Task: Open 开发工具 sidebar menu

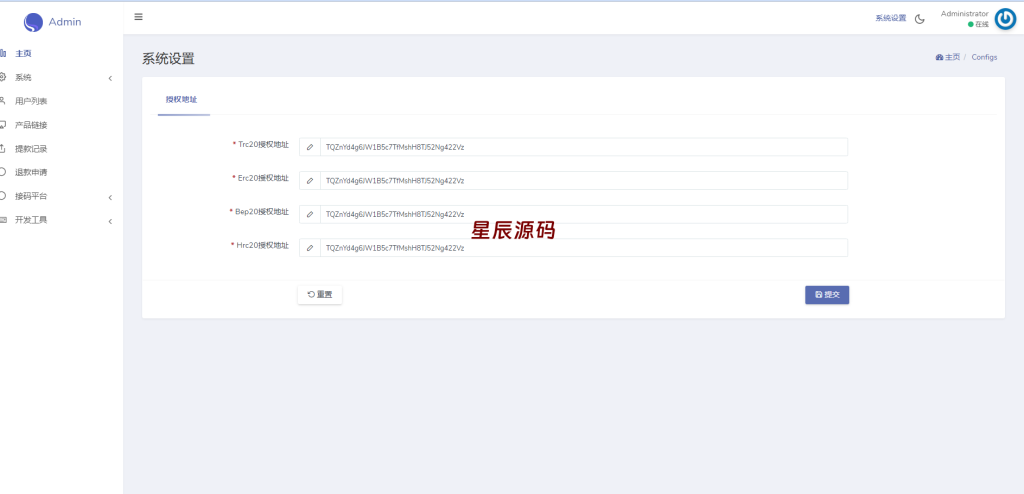Action: (x=31, y=220)
